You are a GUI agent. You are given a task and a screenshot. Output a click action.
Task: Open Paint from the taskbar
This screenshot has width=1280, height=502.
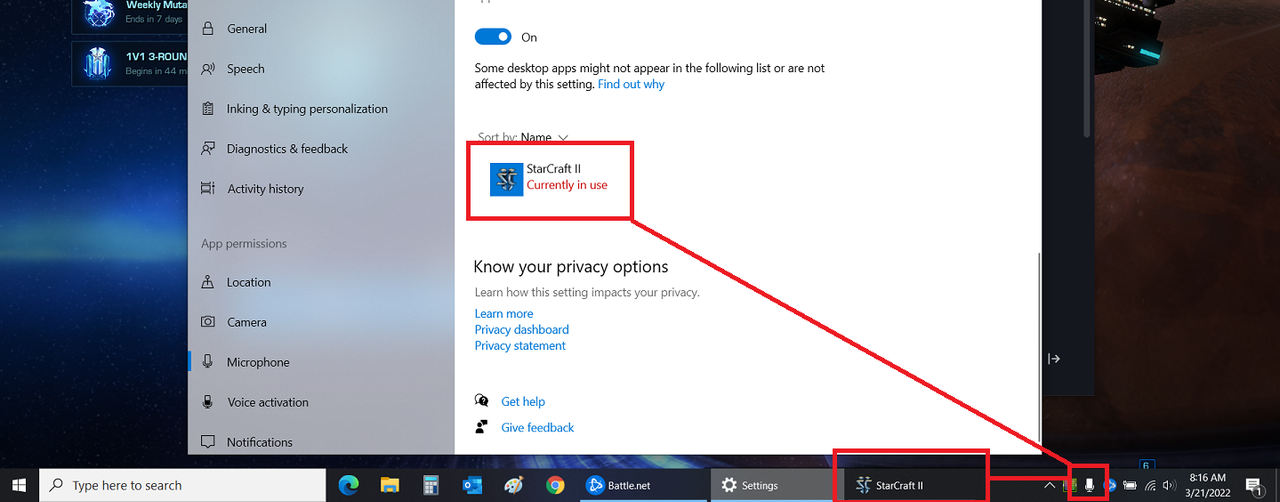coord(514,485)
